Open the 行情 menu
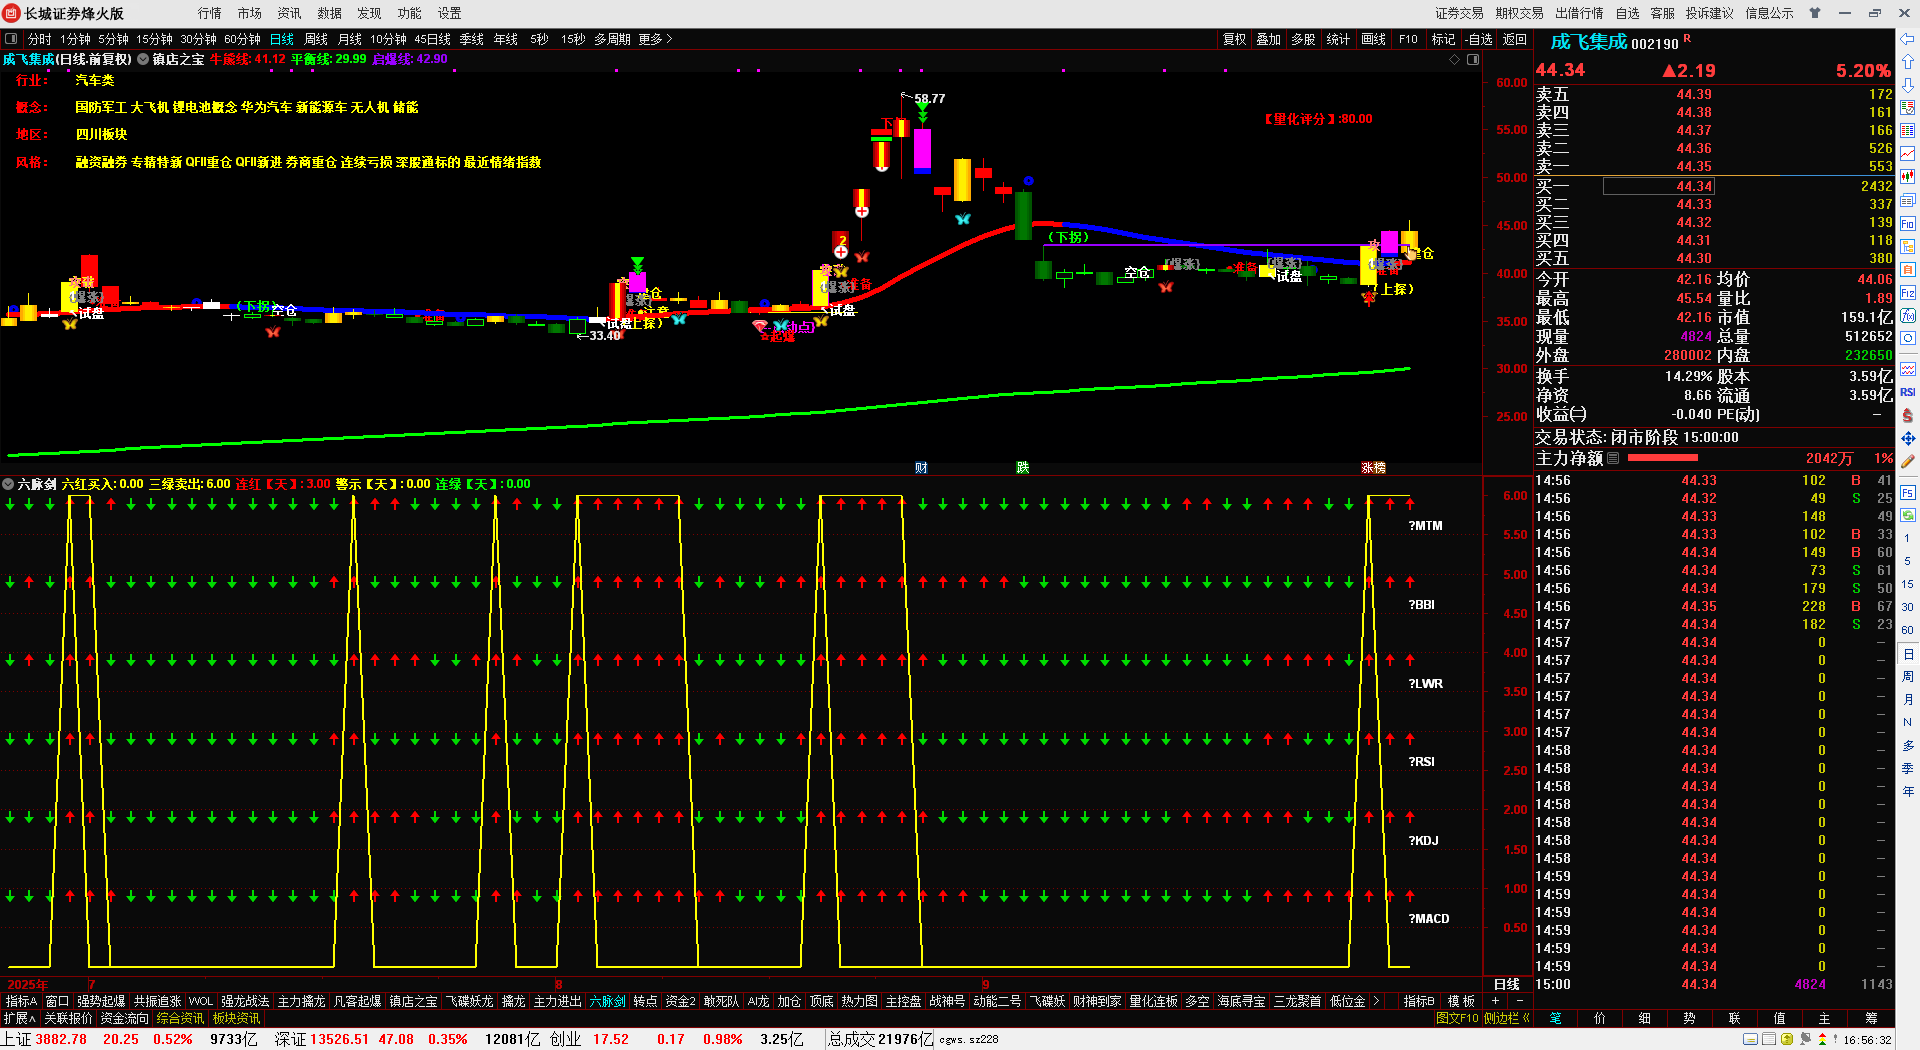Screen dimensions: 1920x1050 click(x=210, y=13)
